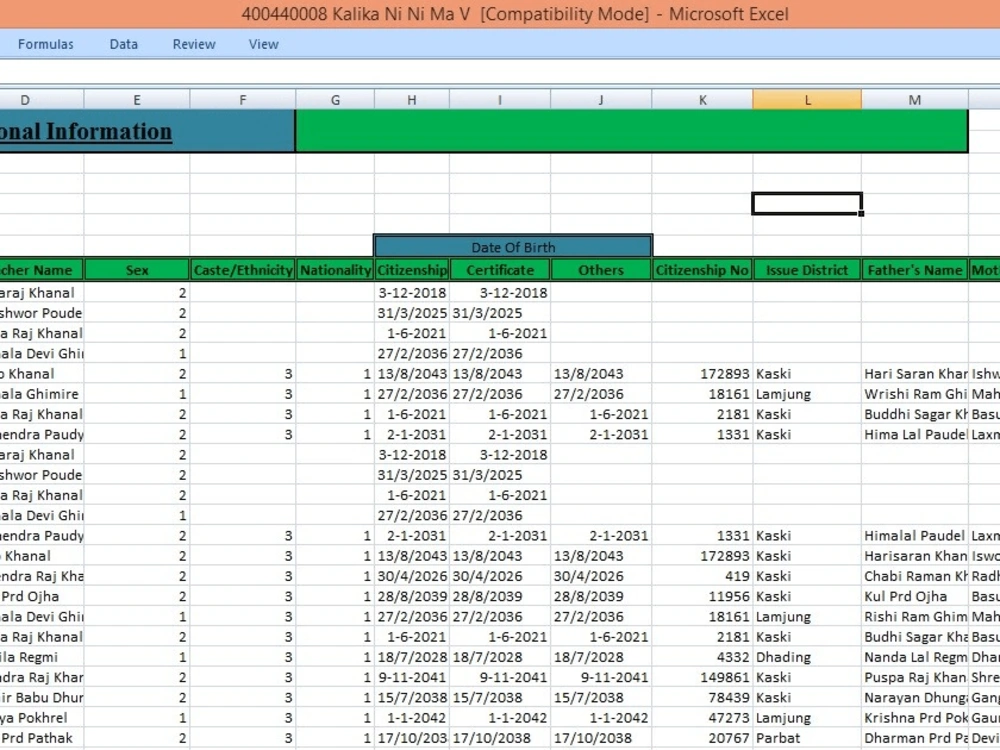1000x750 pixels.
Task: Open the Formulas ribbon tab
Action: point(46,44)
